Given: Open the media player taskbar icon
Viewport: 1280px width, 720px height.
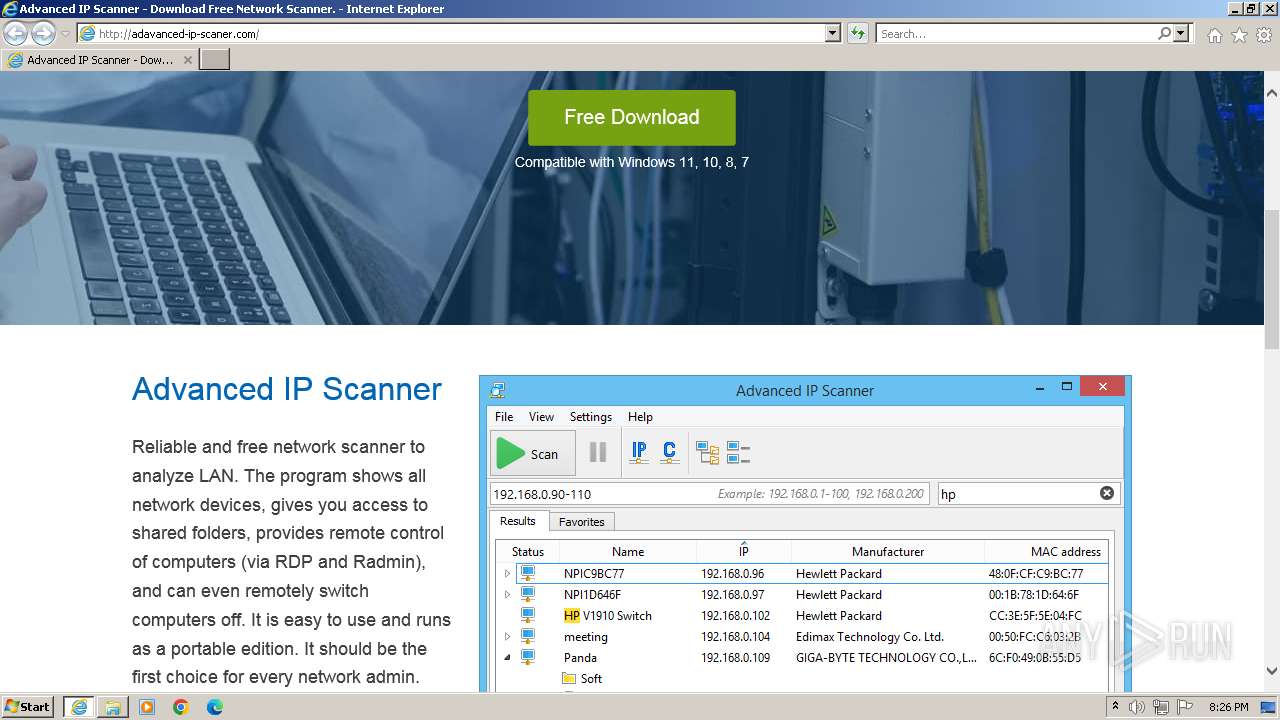Looking at the screenshot, I should [x=147, y=707].
